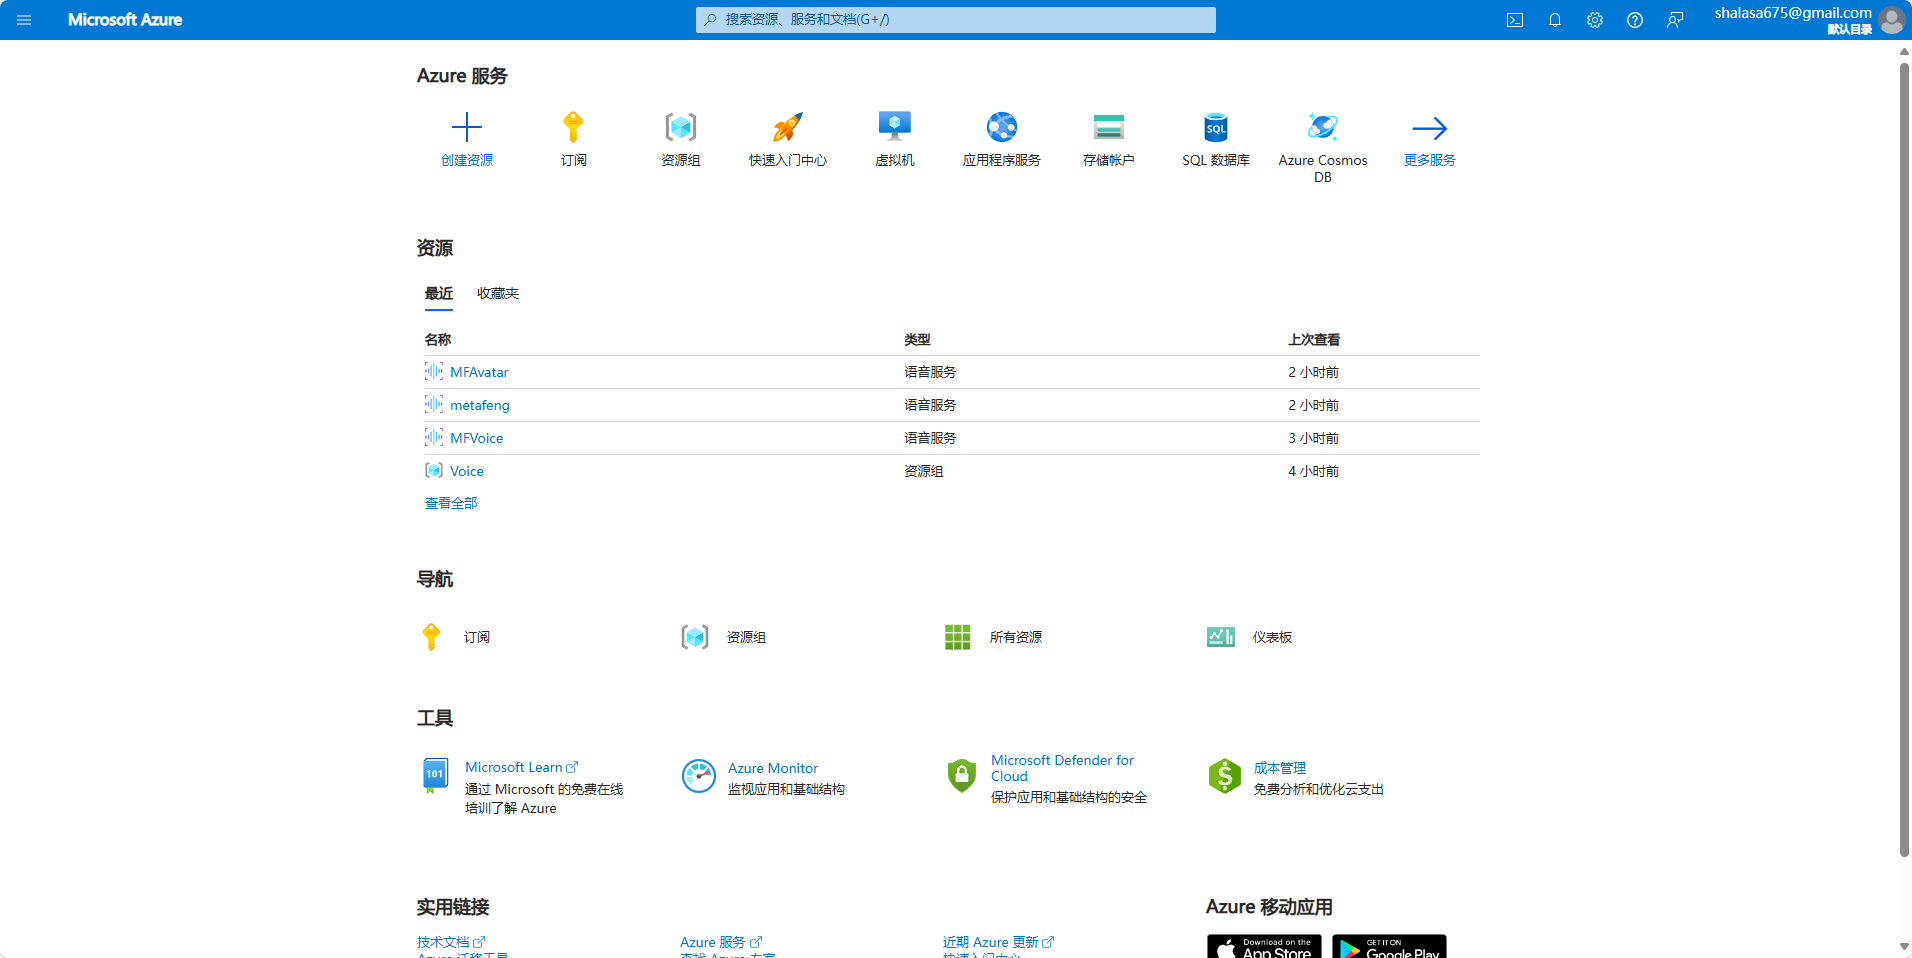Click the 更多服务 arrow icon
Viewport: 1912px width, 958px height.
click(1430, 128)
